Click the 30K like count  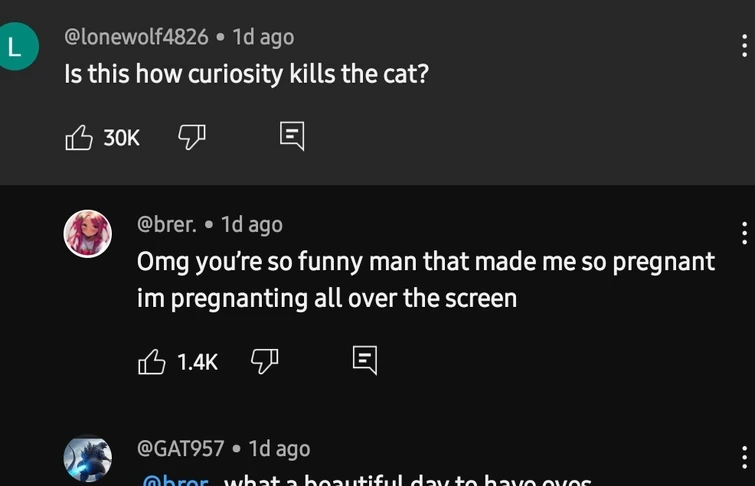(122, 138)
